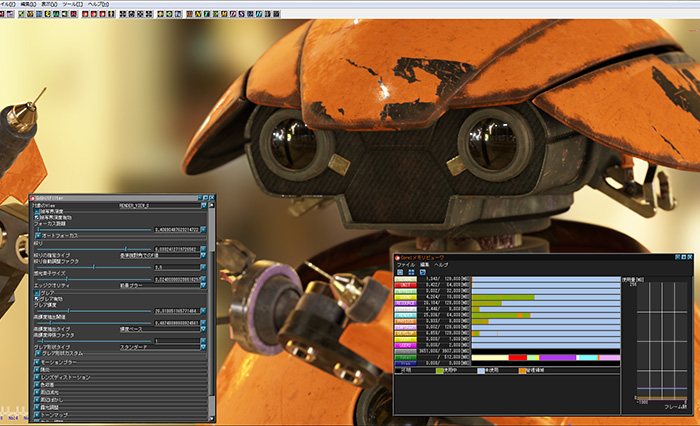Toggle the 被写界深度有効 checkbox

[x=37, y=217]
